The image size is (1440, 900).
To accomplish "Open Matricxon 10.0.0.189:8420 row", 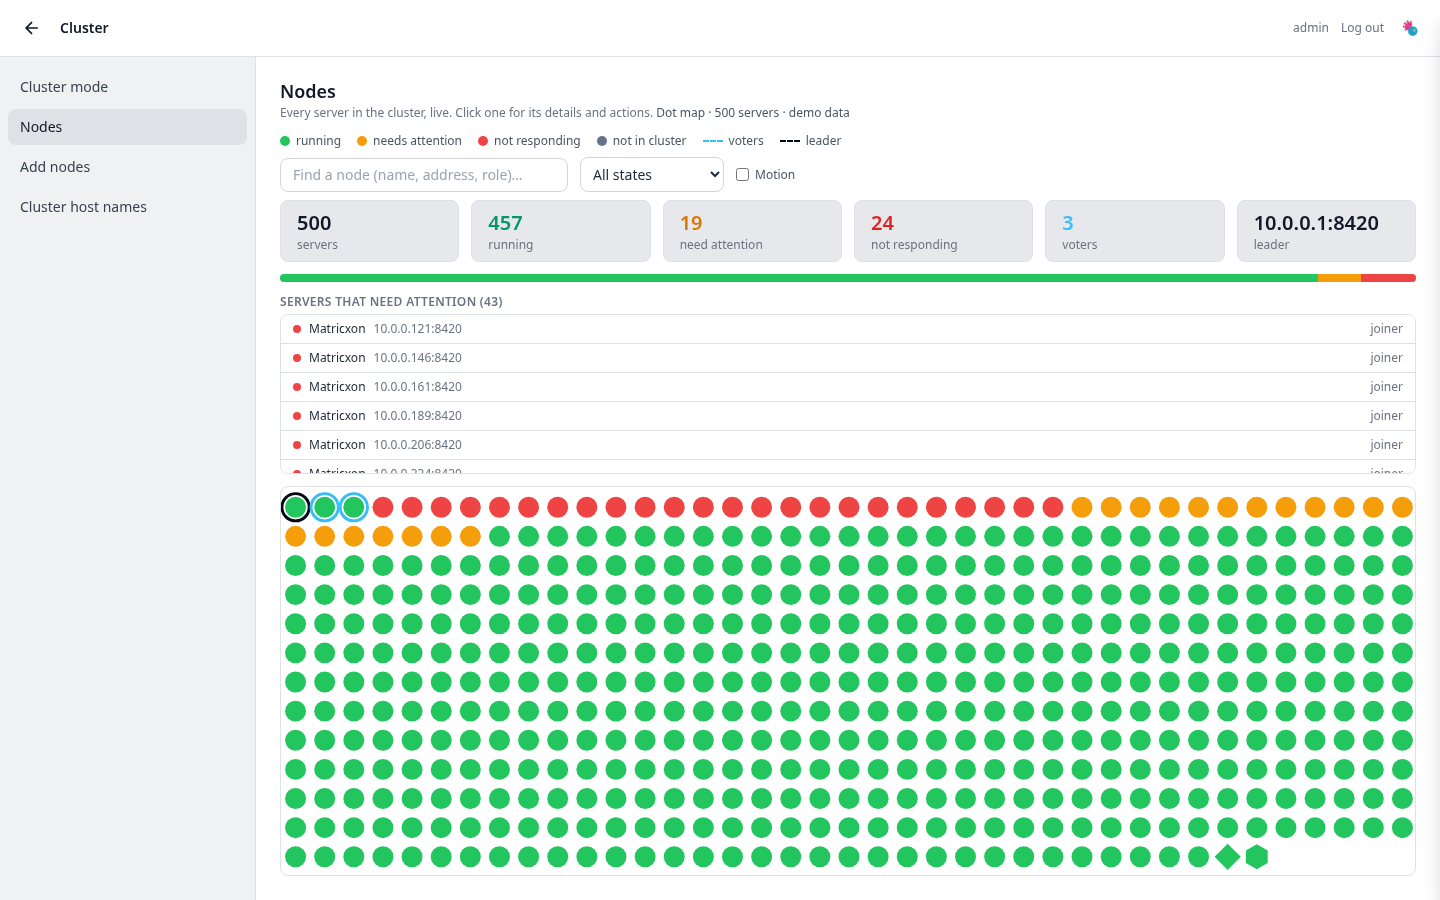I will [x=848, y=416].
